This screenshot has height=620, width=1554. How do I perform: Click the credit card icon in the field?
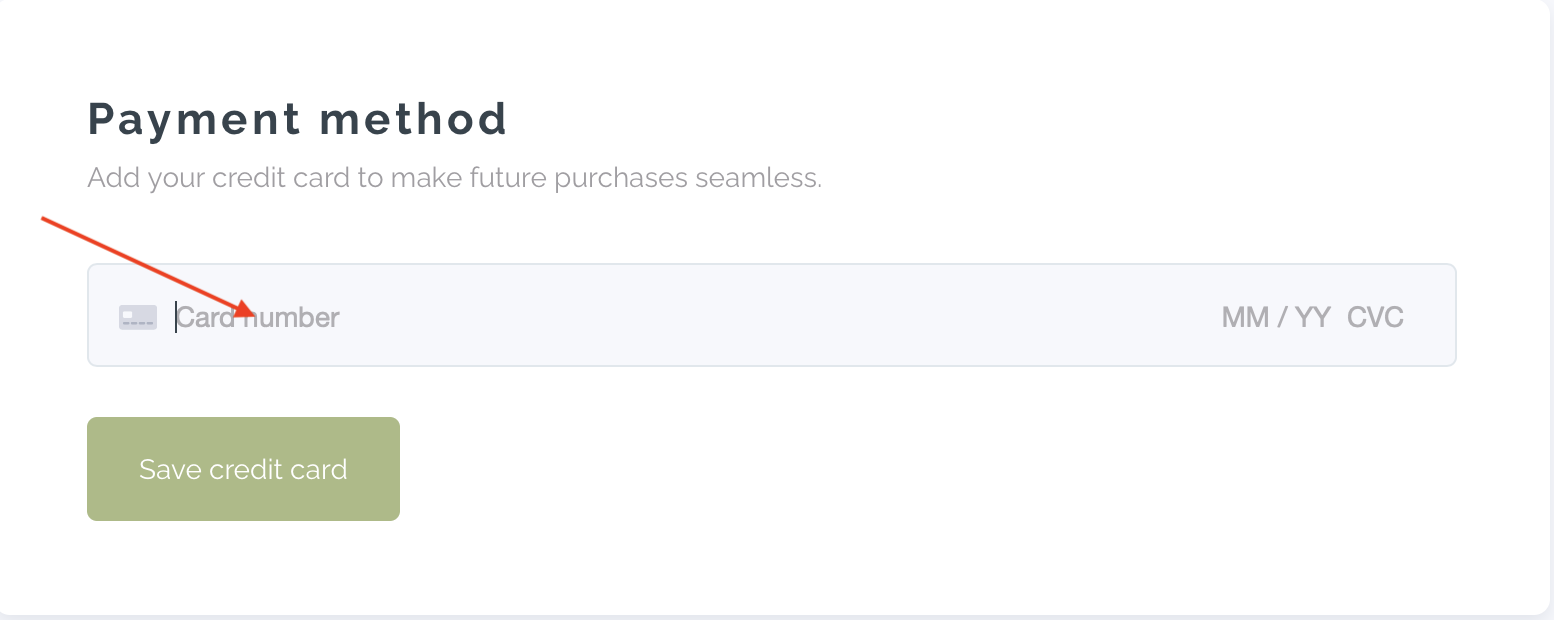tap(138, 318)
